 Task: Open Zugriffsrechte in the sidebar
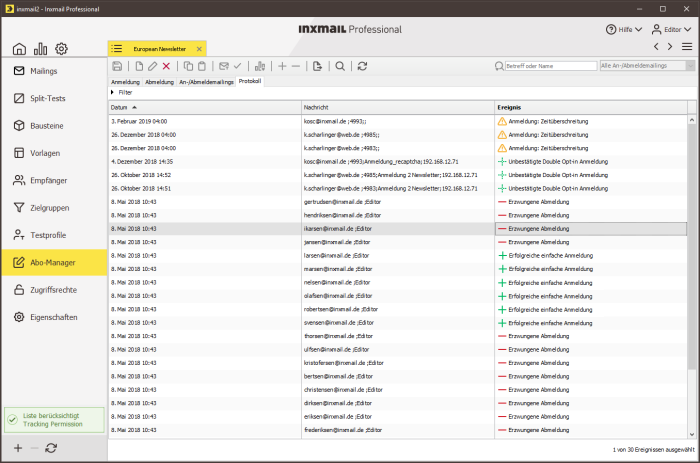point(54,290)
